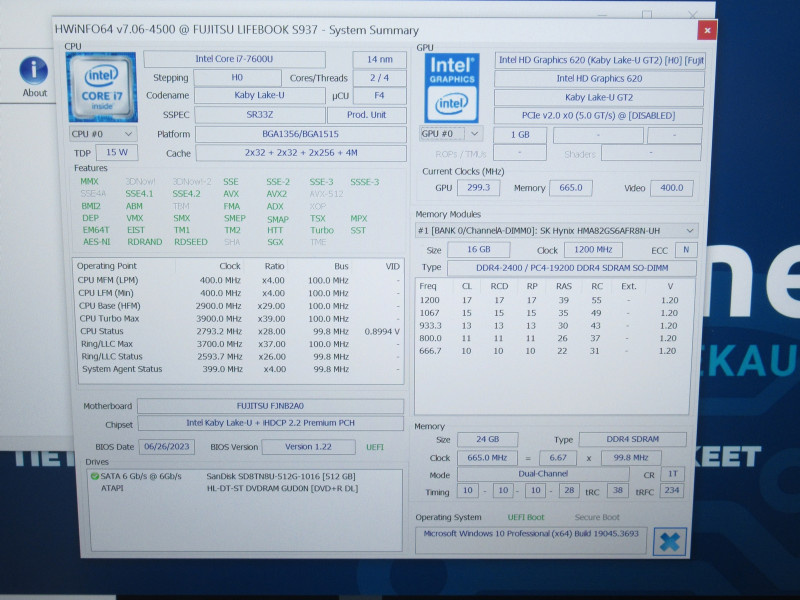Click the module Size 16 GB field
The image size is (800, 600).
pos(479,249)
